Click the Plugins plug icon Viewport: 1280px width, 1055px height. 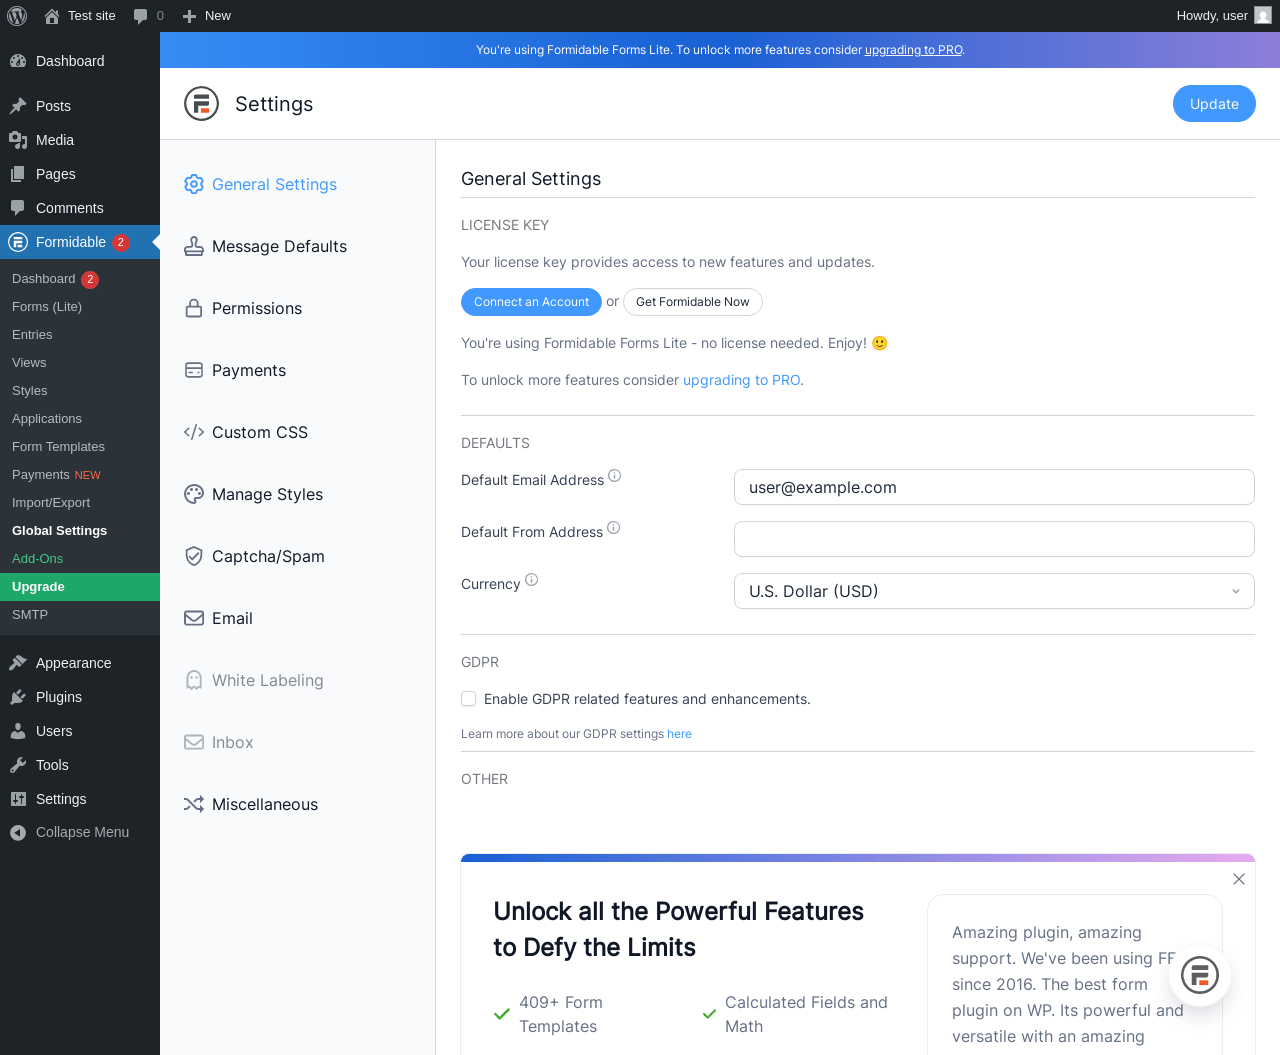pos(18,697)
